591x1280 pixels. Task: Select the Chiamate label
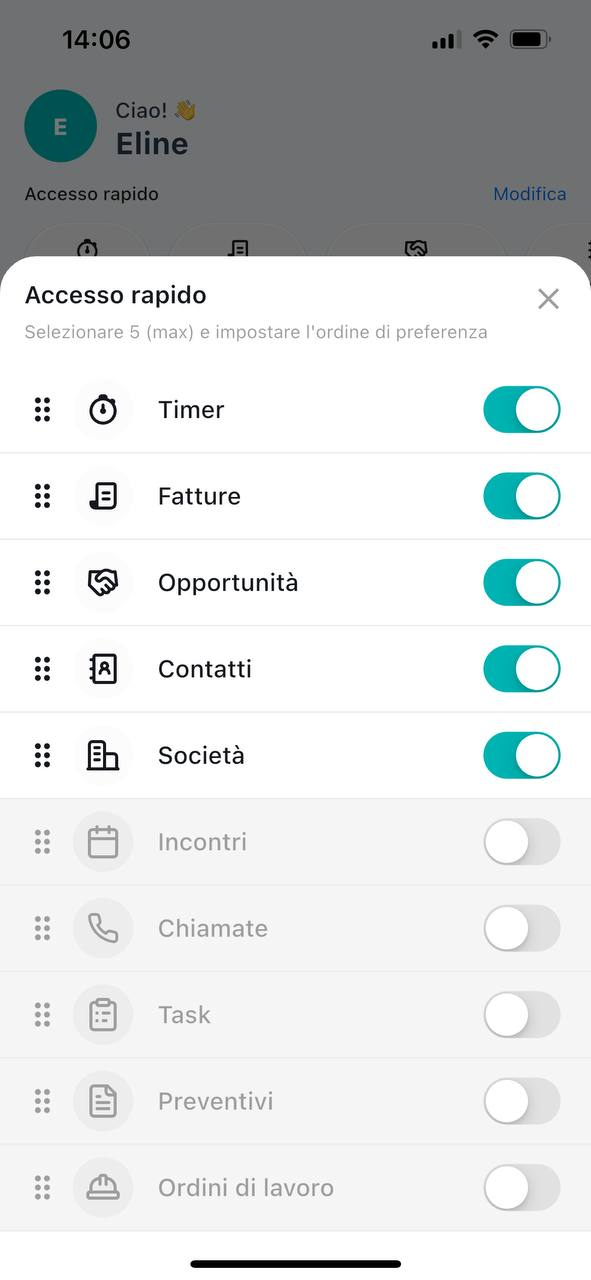213,928
